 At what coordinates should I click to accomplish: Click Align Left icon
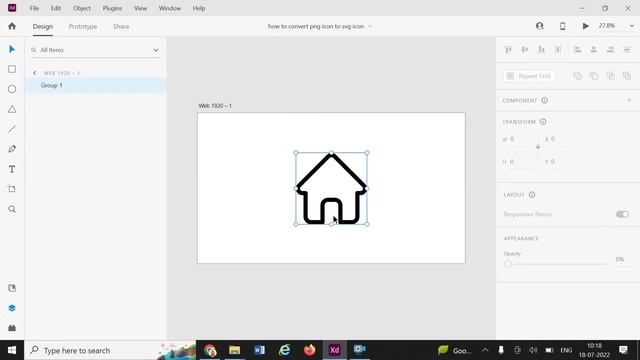(x=577, y=50)
